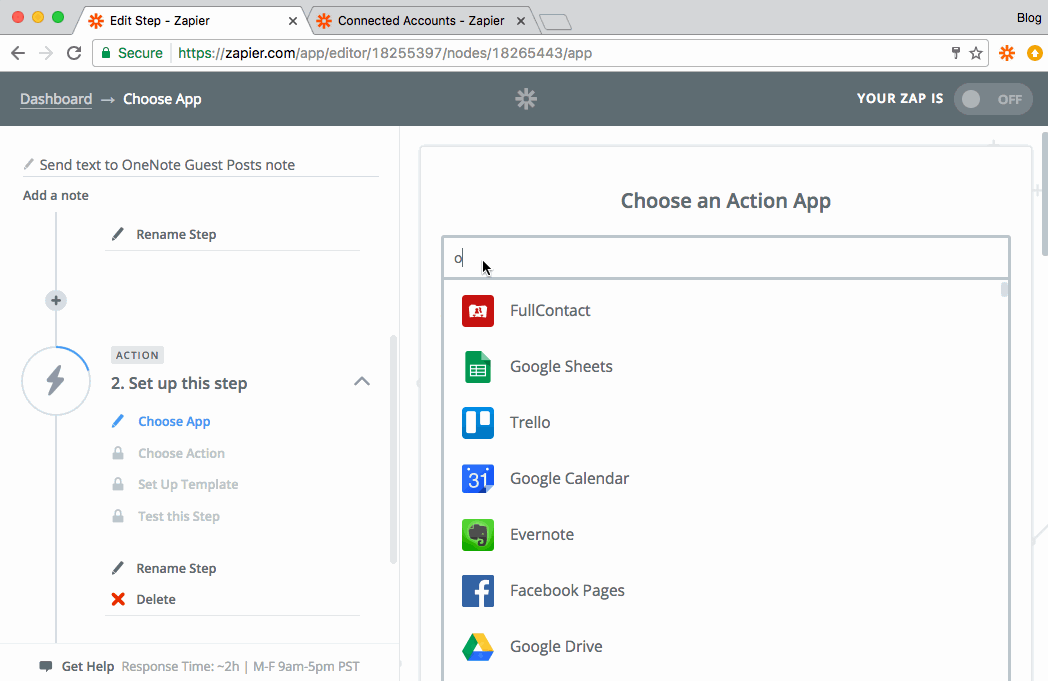Switch to the Edit Step - Zapier tab
This screenshot has width=1048, height=681.
189,21
